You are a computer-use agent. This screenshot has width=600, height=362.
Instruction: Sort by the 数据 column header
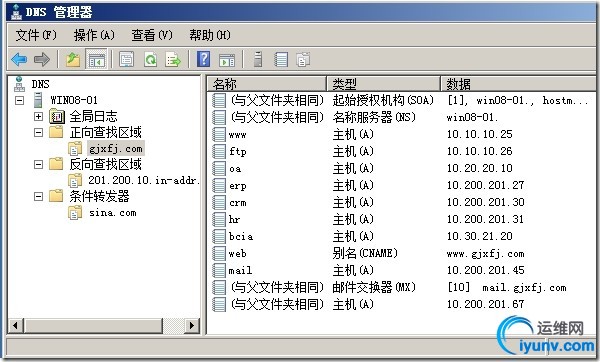point(518,83)
